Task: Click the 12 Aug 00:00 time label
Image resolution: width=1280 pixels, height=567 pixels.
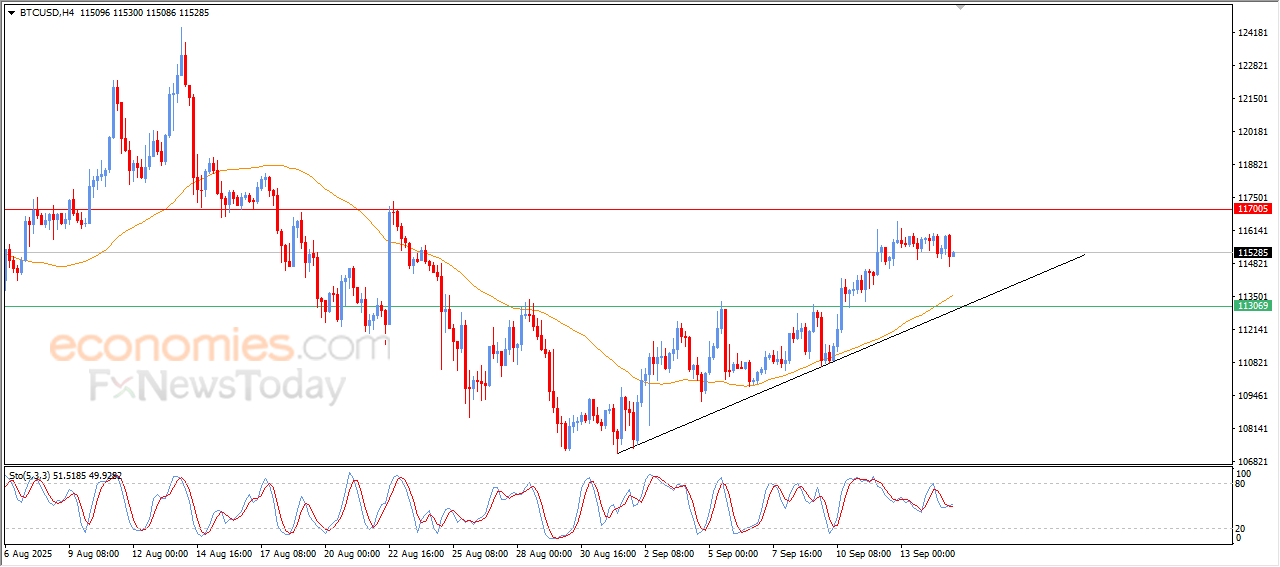Action: tap(158, 552)
